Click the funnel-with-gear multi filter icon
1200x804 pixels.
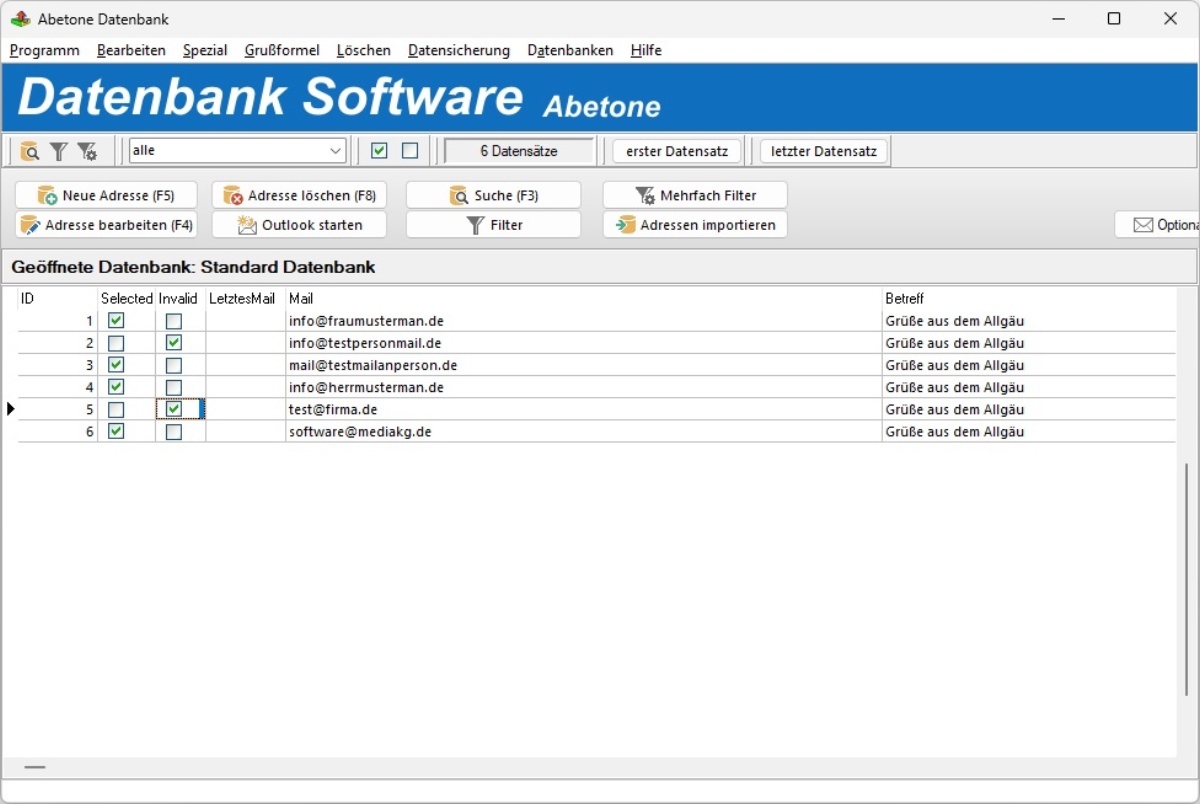click(x=87, y=151)
